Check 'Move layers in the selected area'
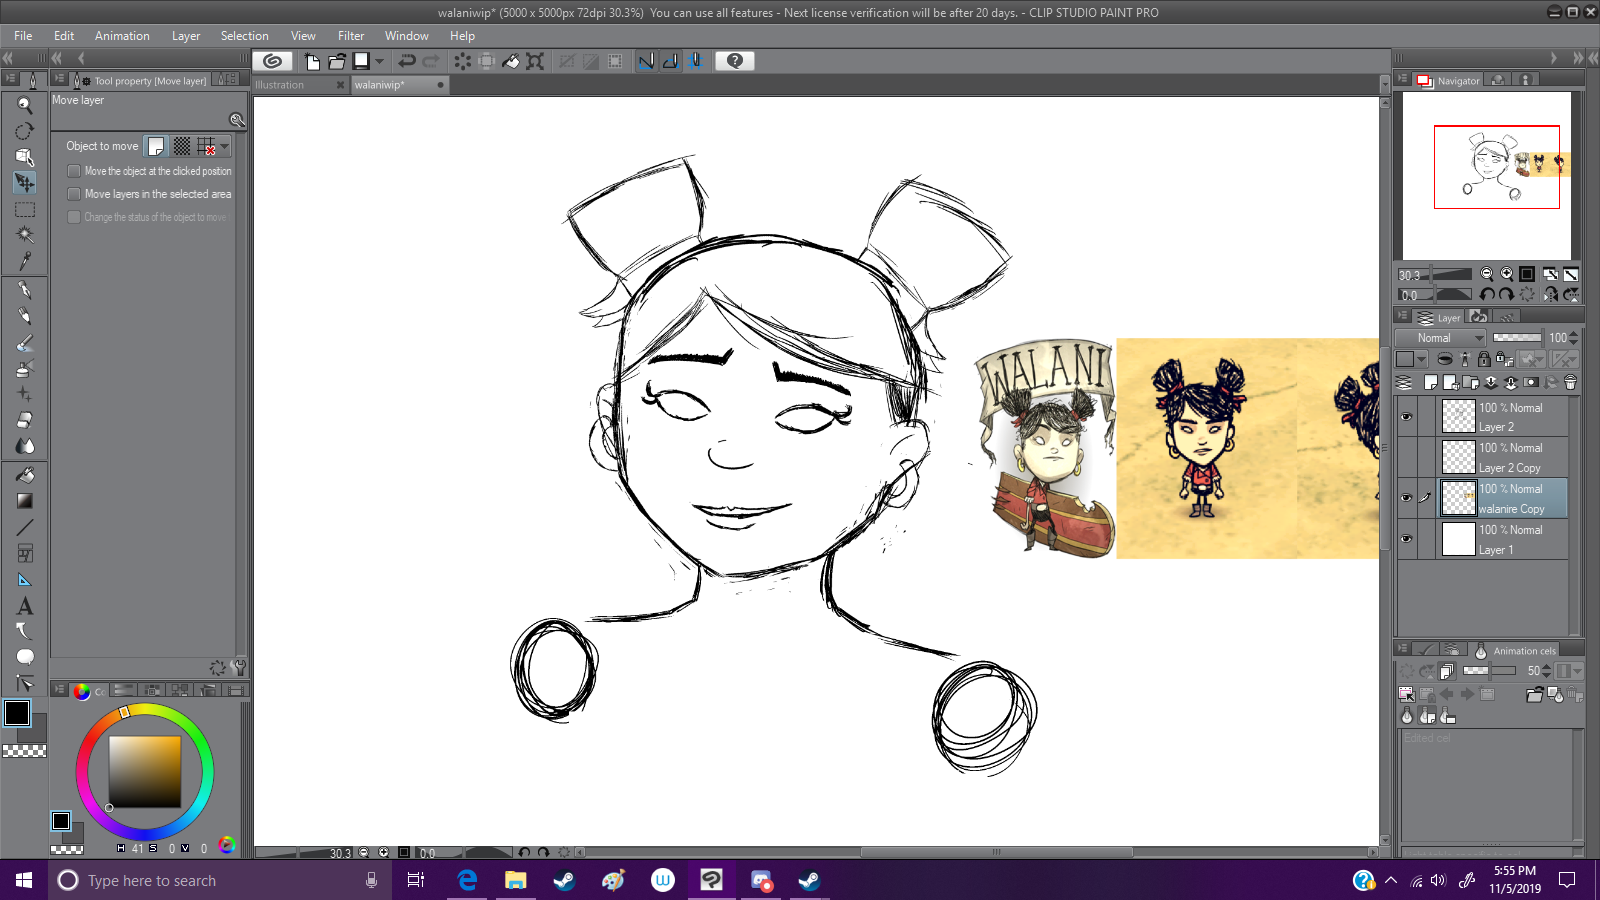Viewport: 1600px width, 900px height. pos(74,194)
